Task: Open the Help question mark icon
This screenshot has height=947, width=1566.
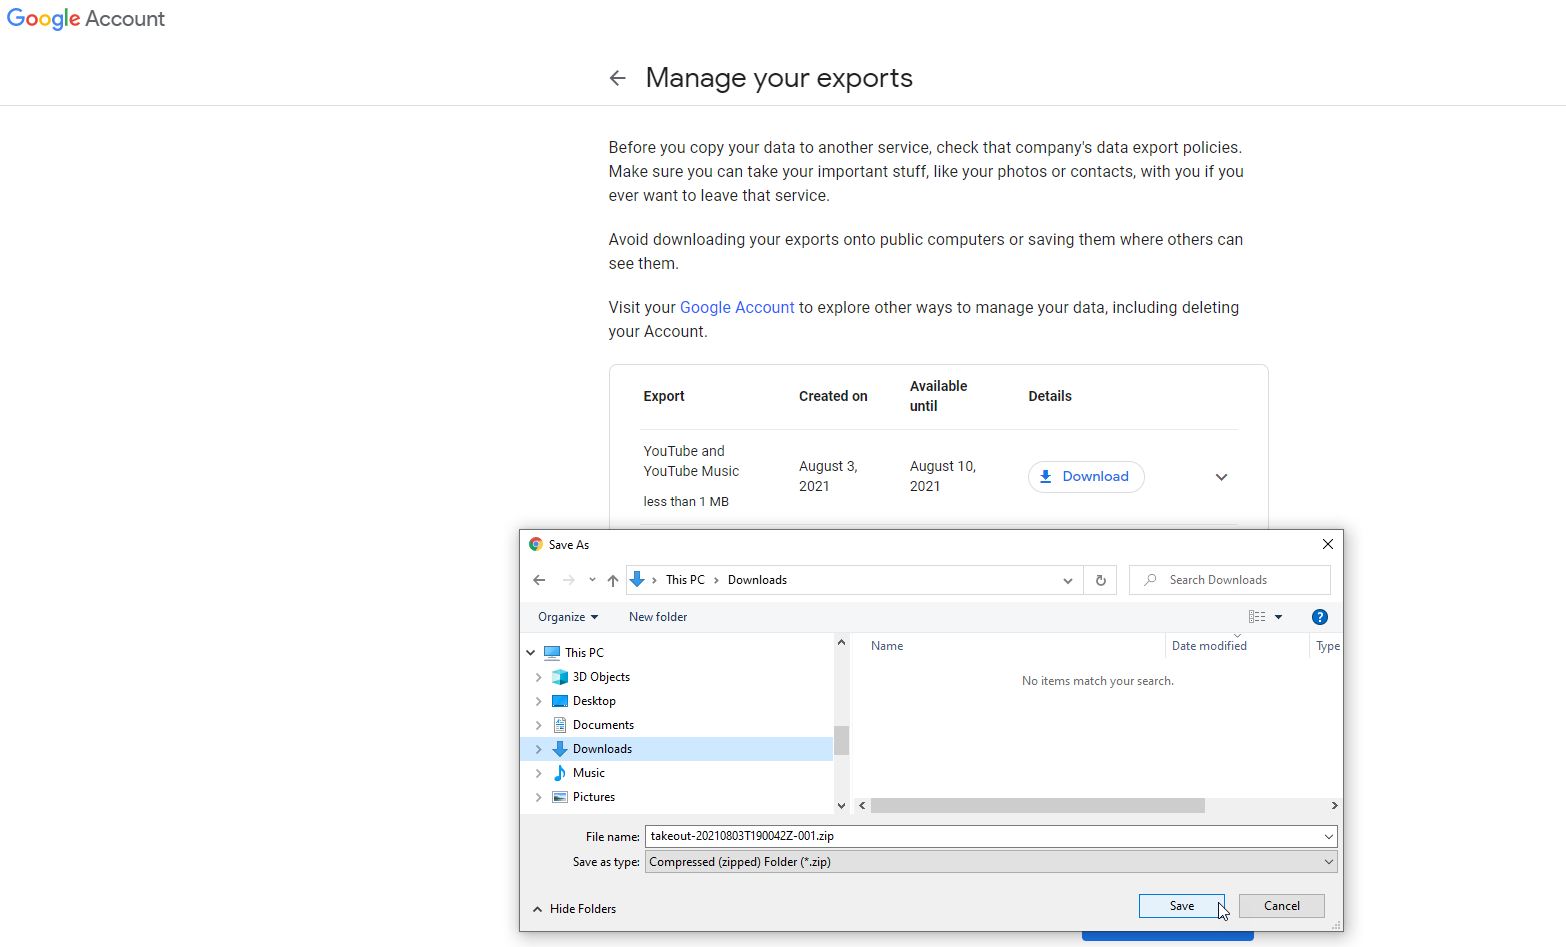Action: point(1320,617)
